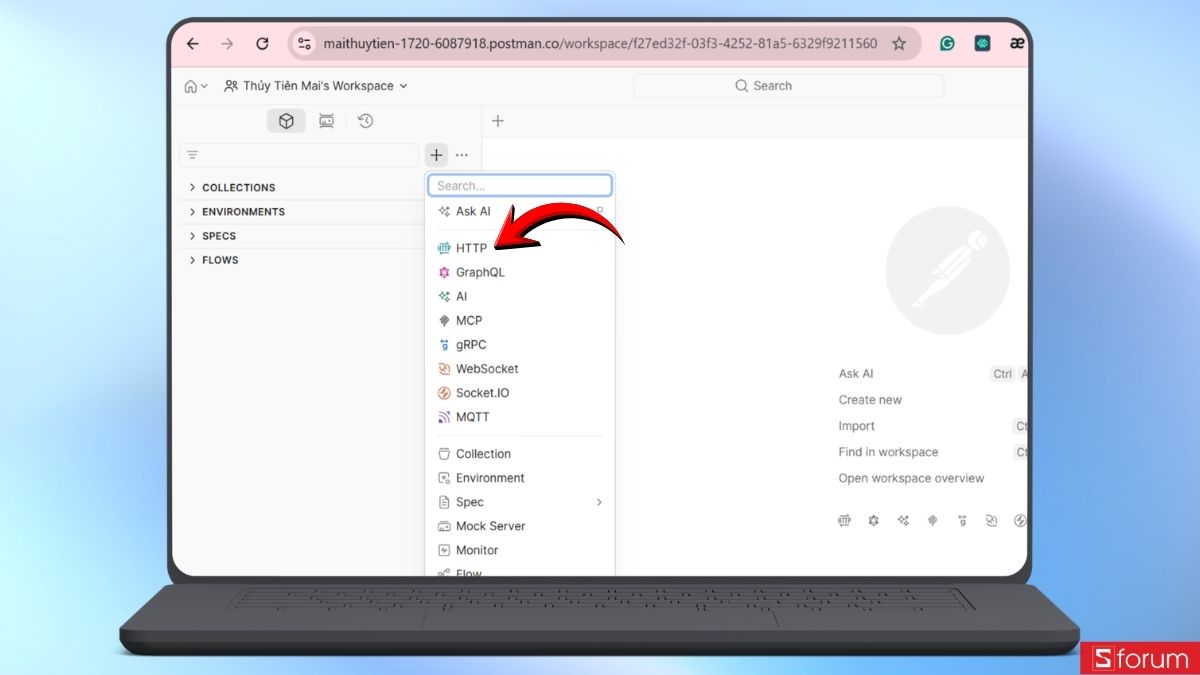Open the Collections cube sidebar tab
The image size is (1200, 675).
pos(286,121)
